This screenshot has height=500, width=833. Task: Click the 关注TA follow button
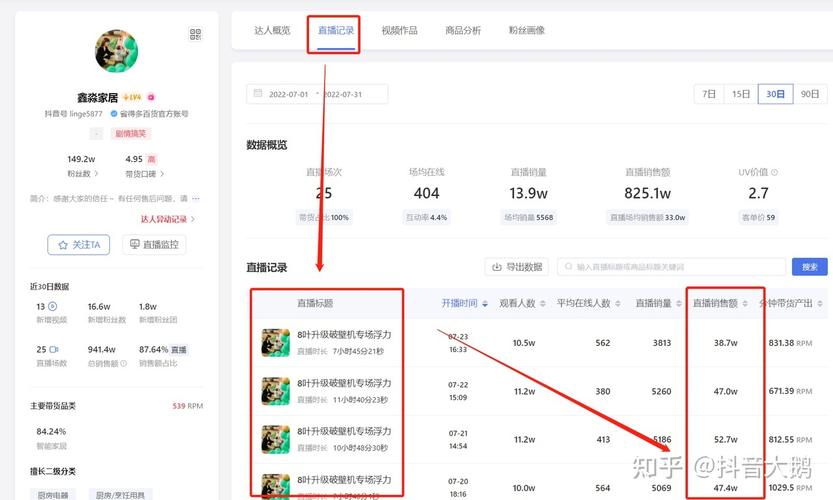click(x=79, y=244)
